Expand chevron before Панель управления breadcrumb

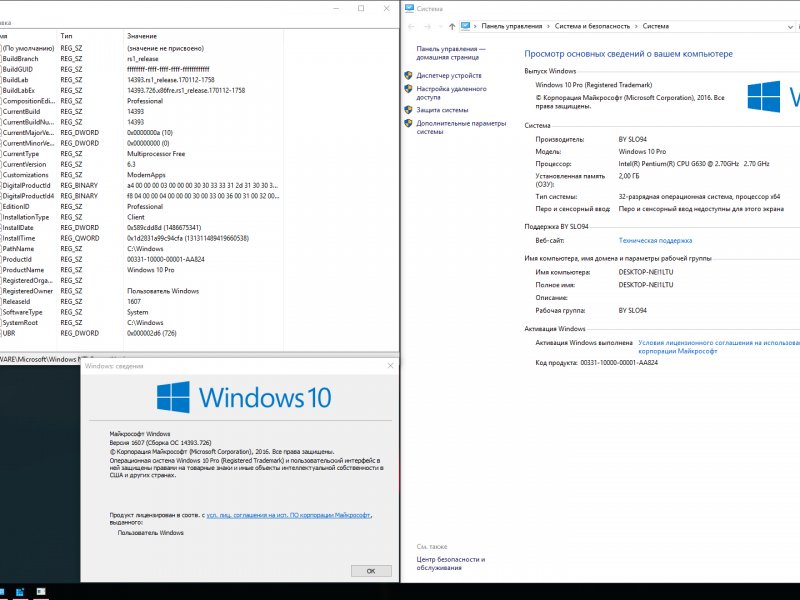(475, 26)
